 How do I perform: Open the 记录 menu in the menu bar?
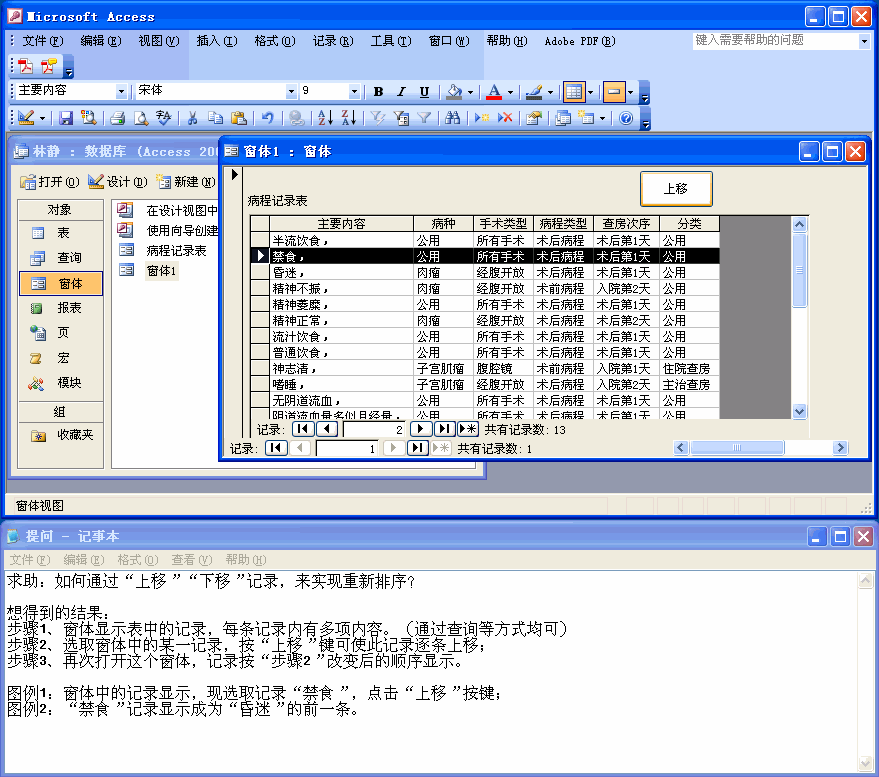click(x=332, y=41)
